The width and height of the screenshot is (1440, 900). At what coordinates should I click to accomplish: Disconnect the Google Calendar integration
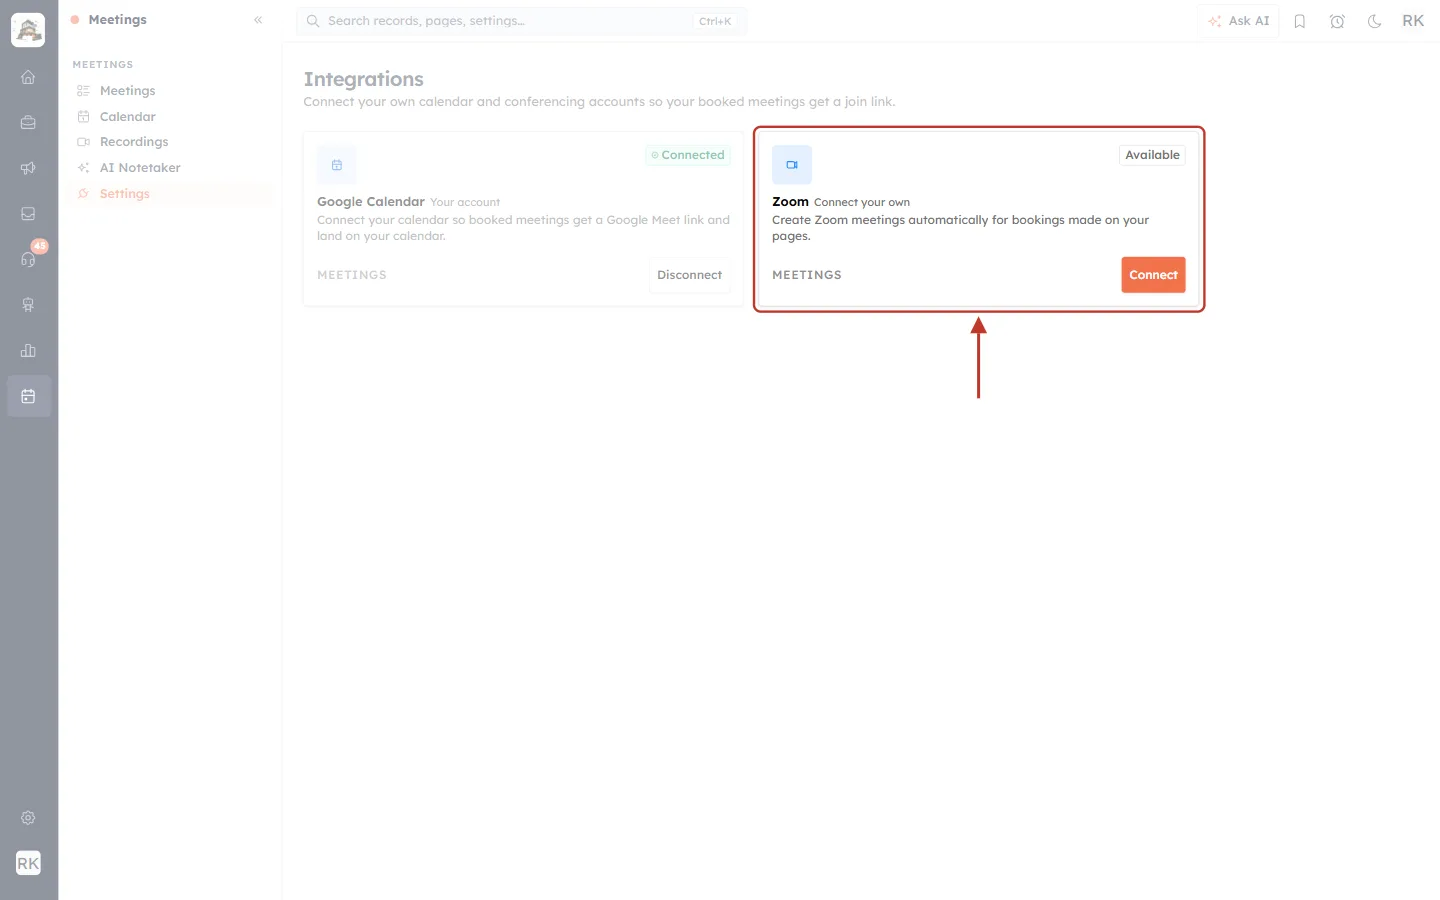click(689, 275)
